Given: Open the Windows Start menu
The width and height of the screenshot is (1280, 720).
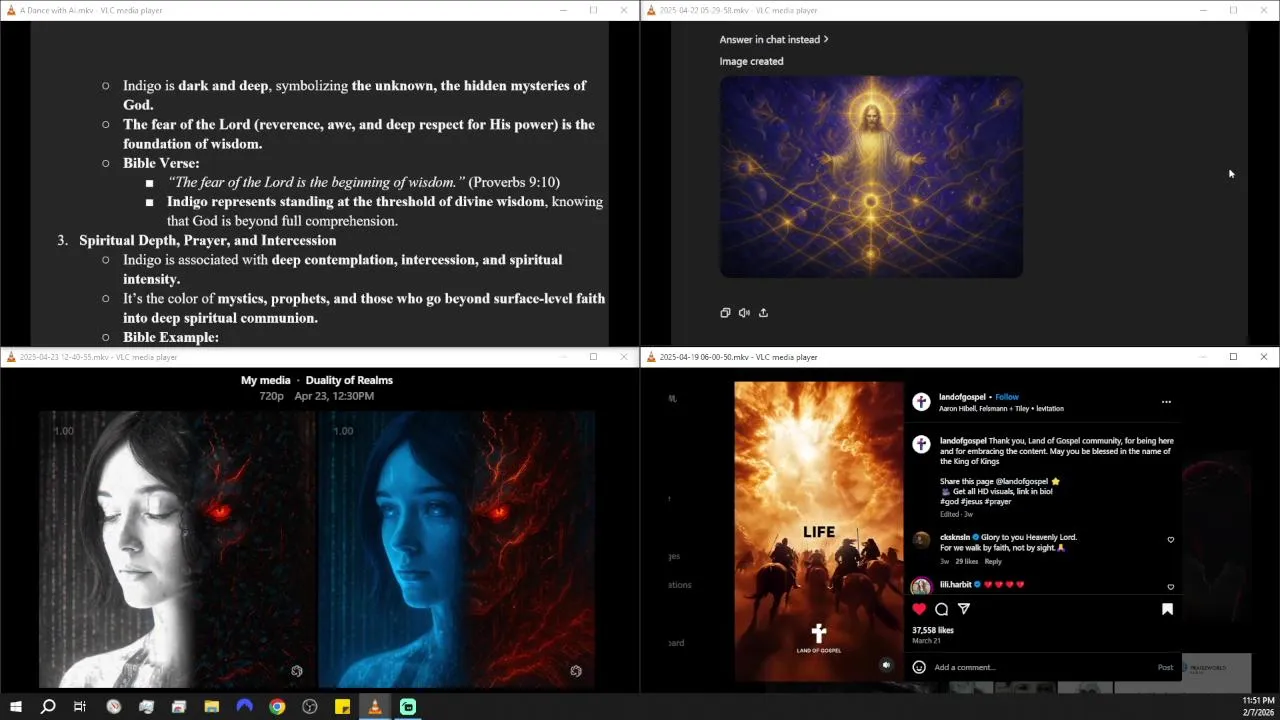Looking at the screenshot, I should point(16,707).
